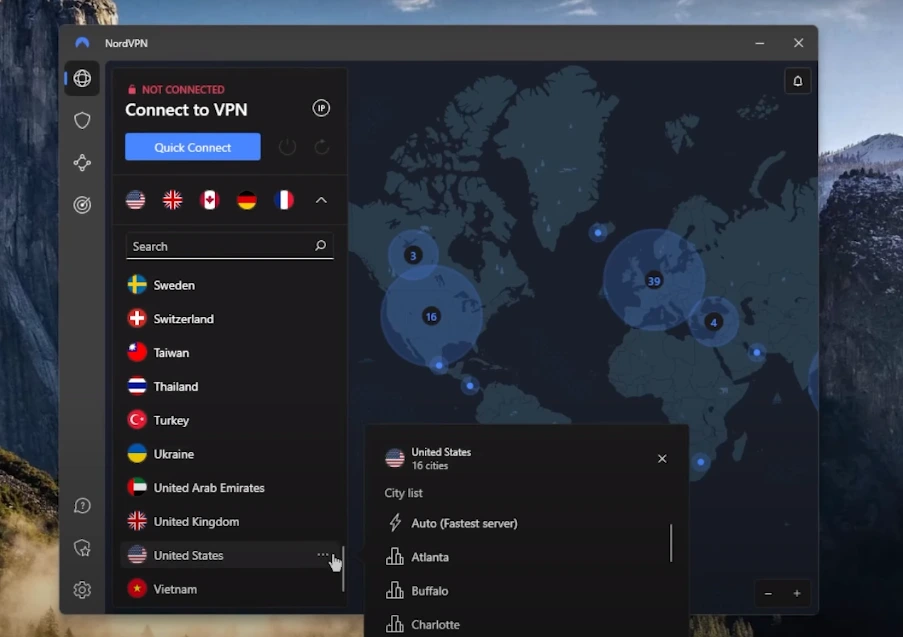The height and width of the screenshot is (637, 903).
Task: Collapse the recent countries chevron
Action: click(321, 200)
